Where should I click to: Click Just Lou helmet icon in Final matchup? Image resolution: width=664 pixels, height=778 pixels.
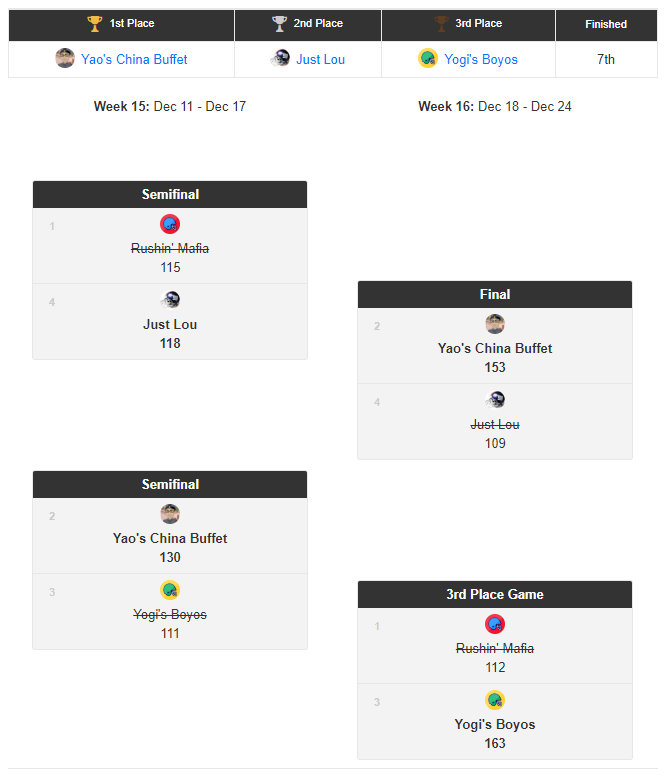tap(495, 400)
